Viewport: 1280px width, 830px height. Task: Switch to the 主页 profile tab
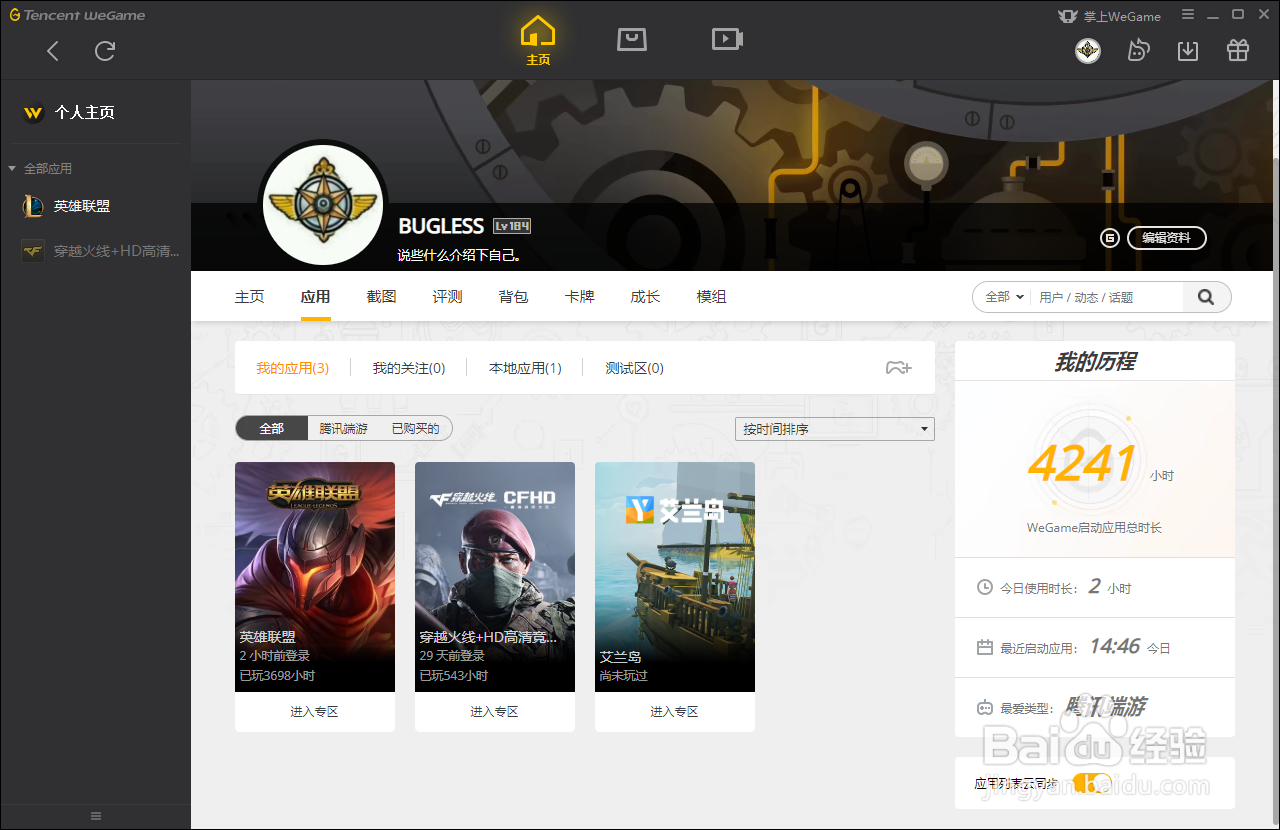[x=250, y=297]
